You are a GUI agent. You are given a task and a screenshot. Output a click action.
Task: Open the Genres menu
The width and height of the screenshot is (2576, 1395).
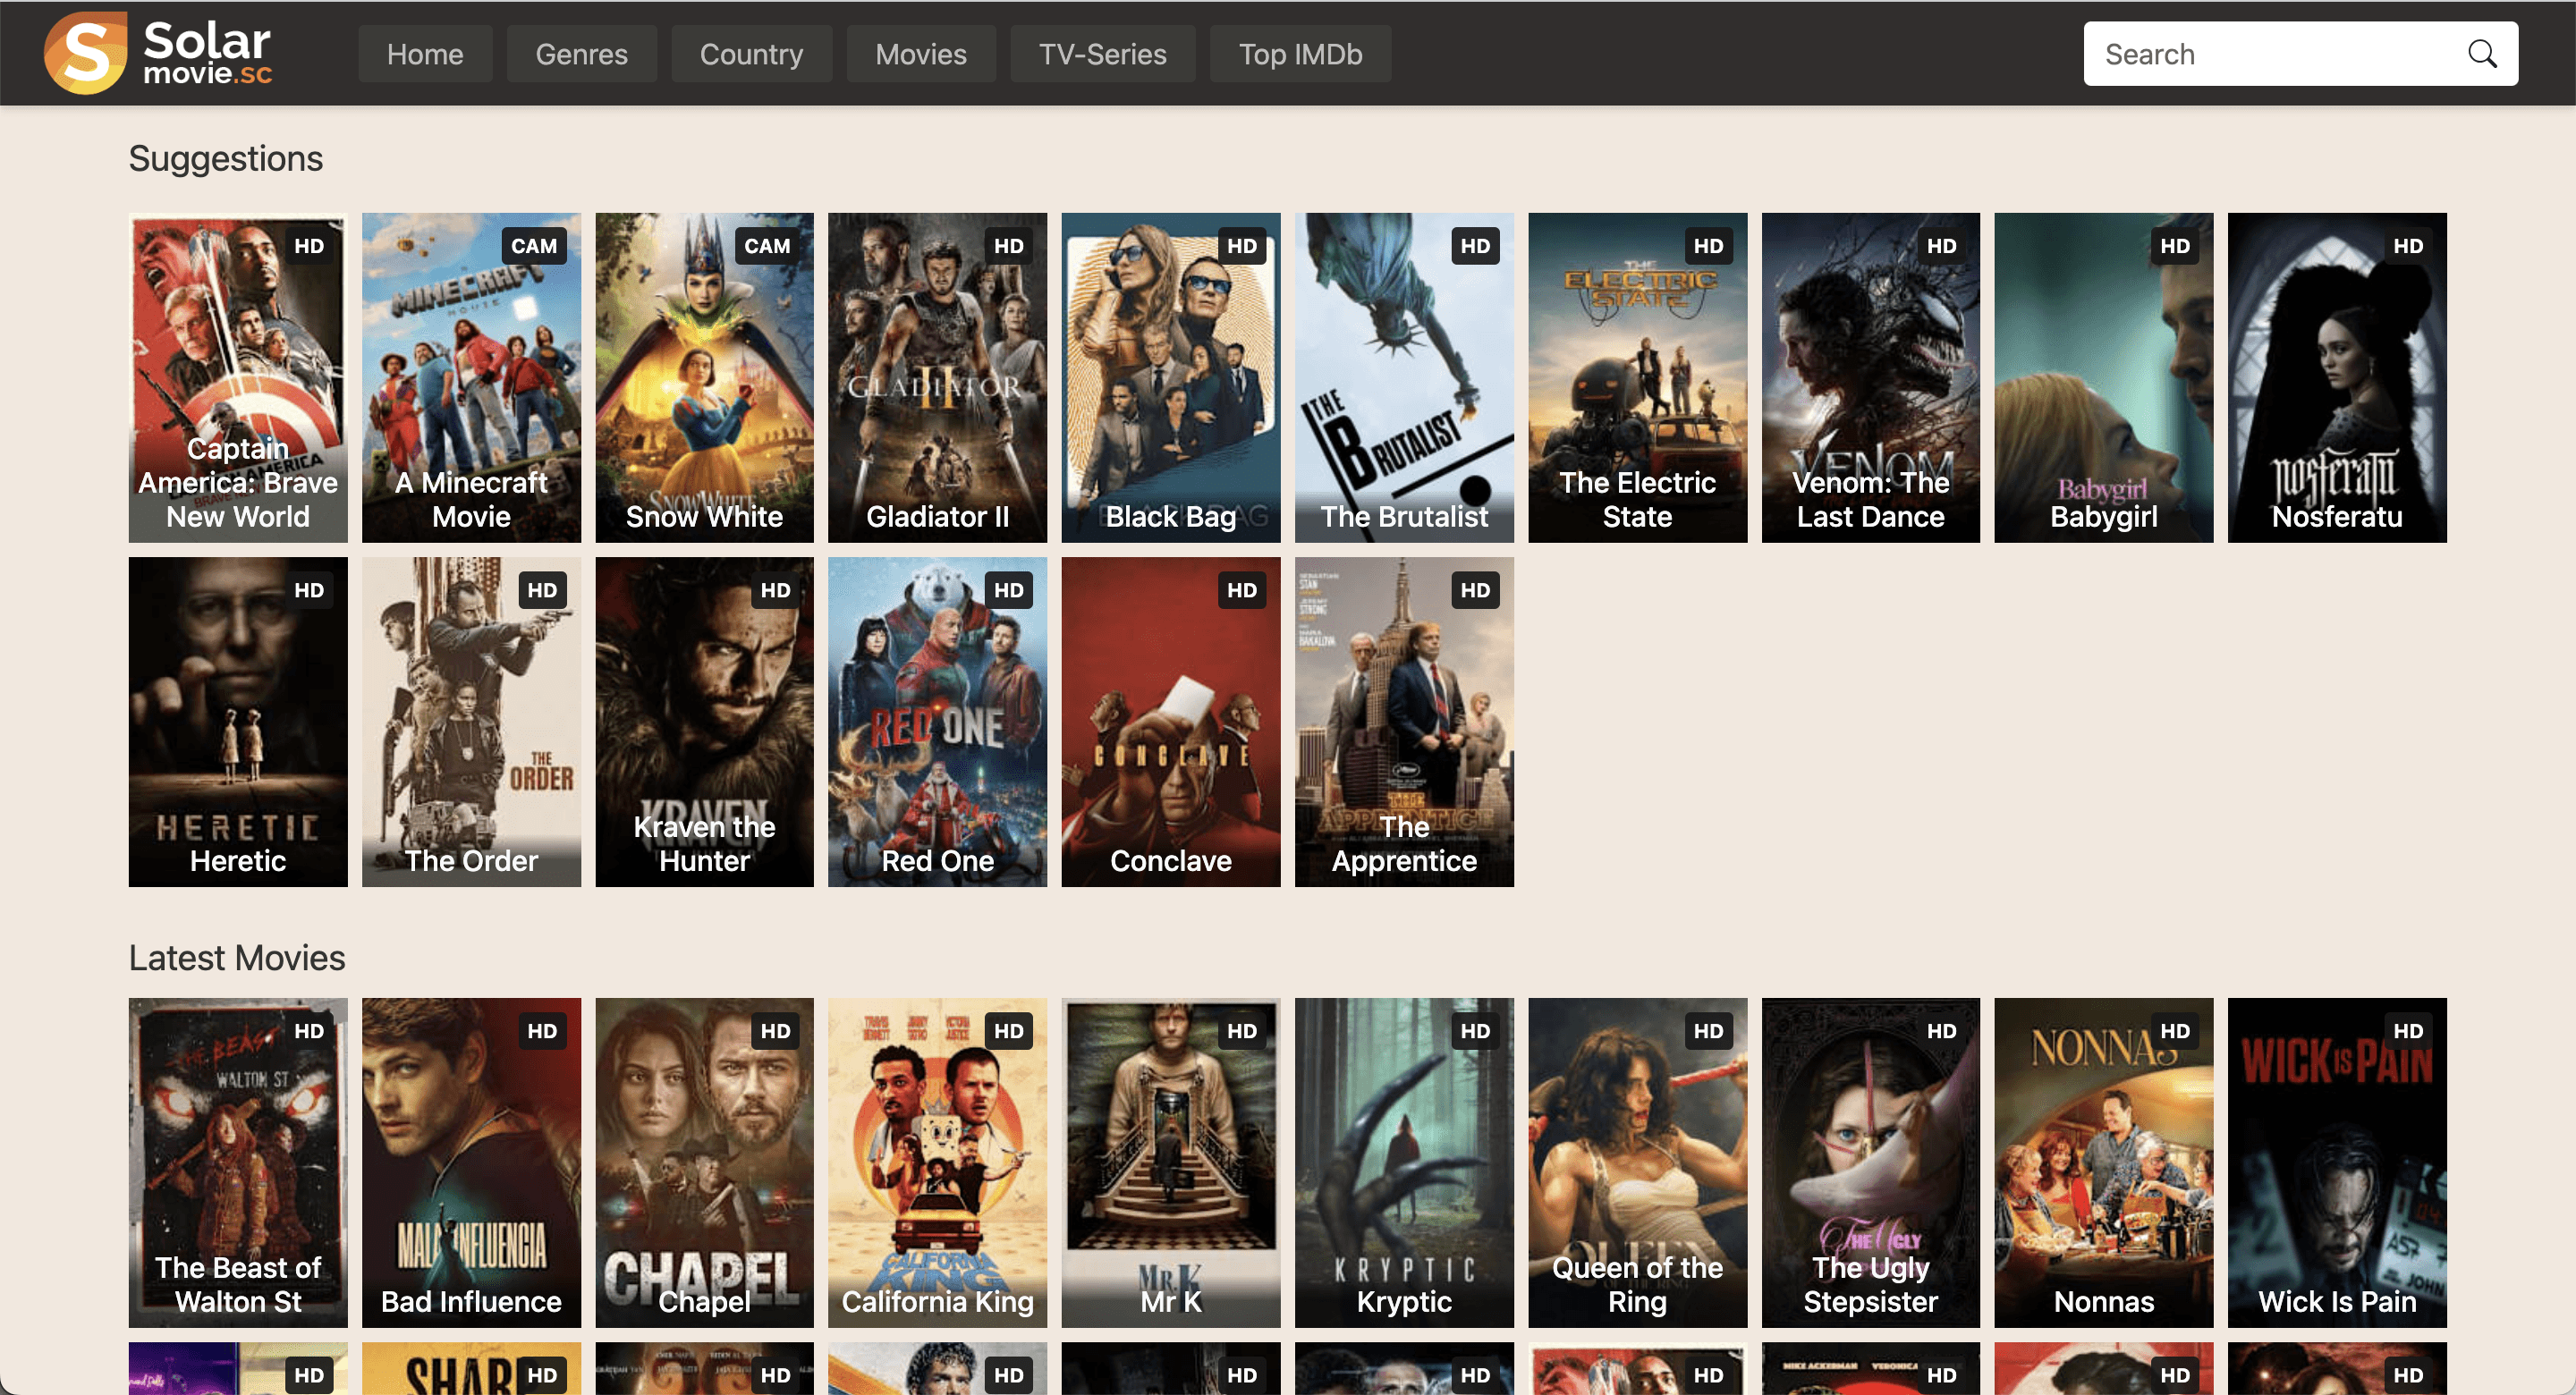click(x=581, y=54)
